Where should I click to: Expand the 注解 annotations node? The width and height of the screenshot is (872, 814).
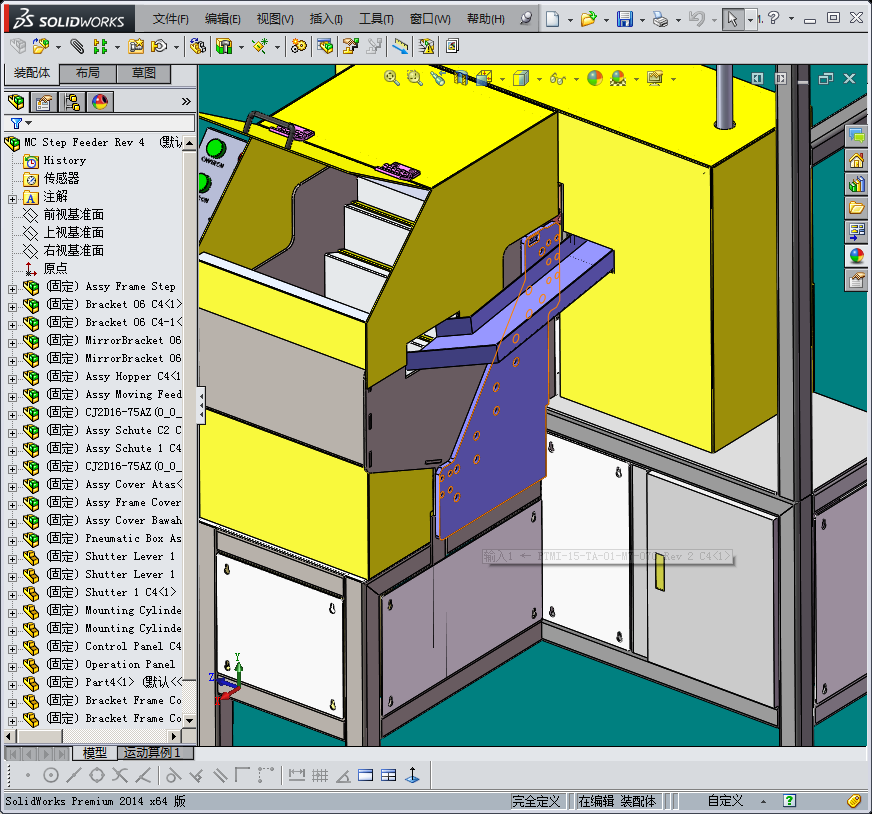(x=12, y=199)
